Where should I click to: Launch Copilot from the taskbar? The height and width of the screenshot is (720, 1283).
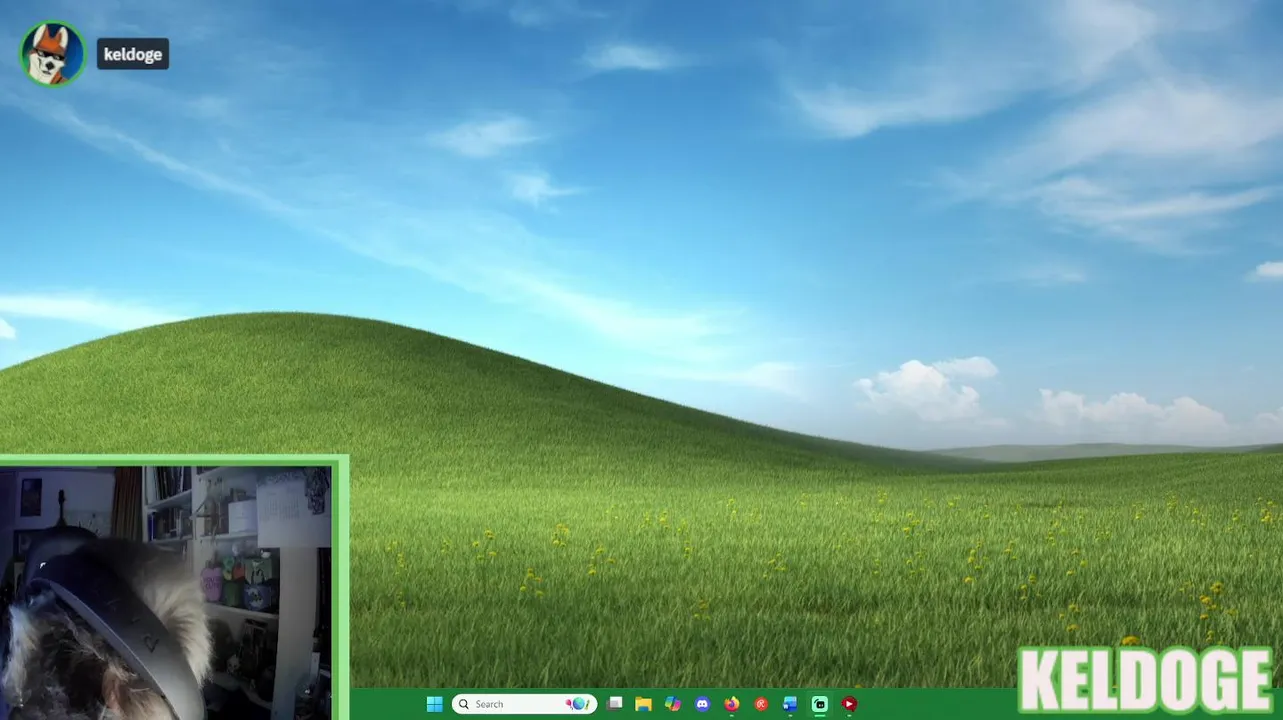point(673,704)
